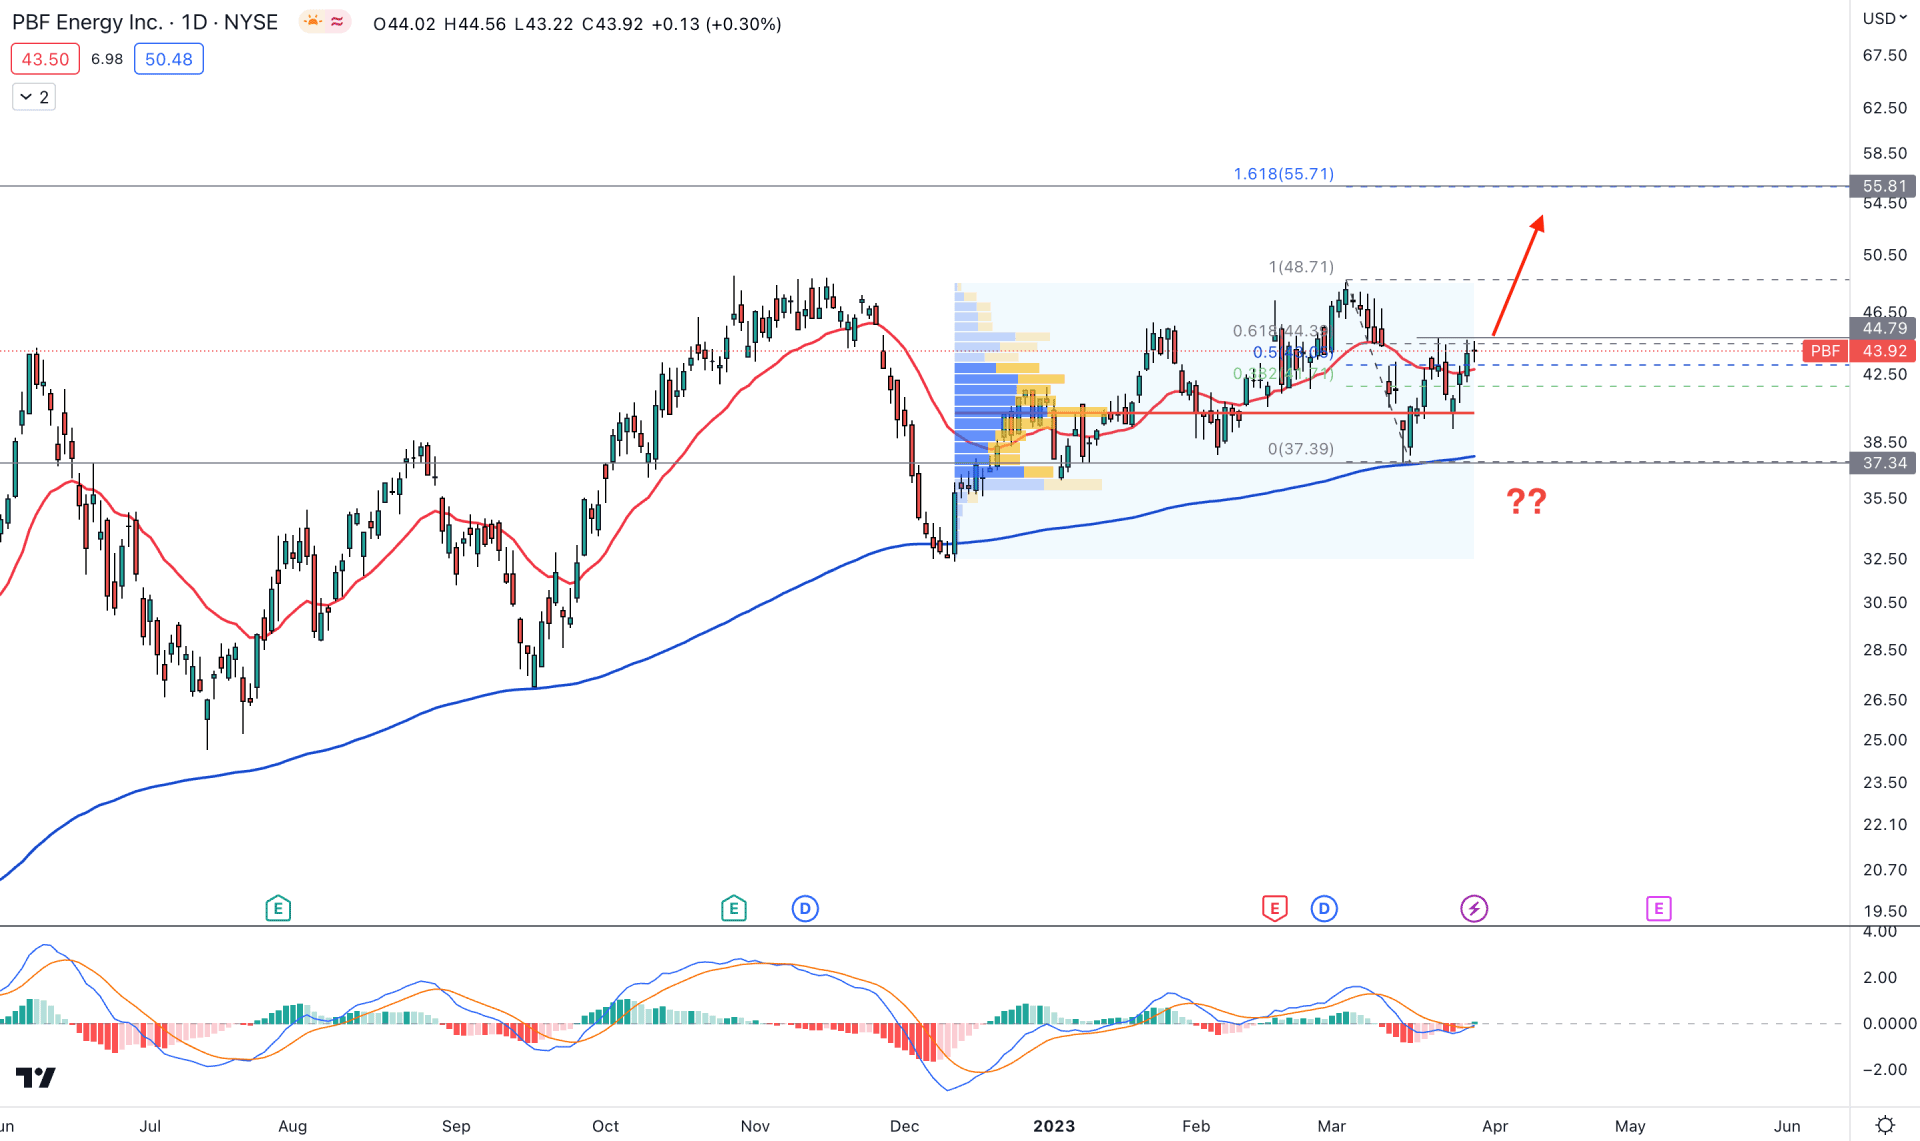Open the USD currency dropdown
The image size is (1920, 1141).
coord(1885,18)
